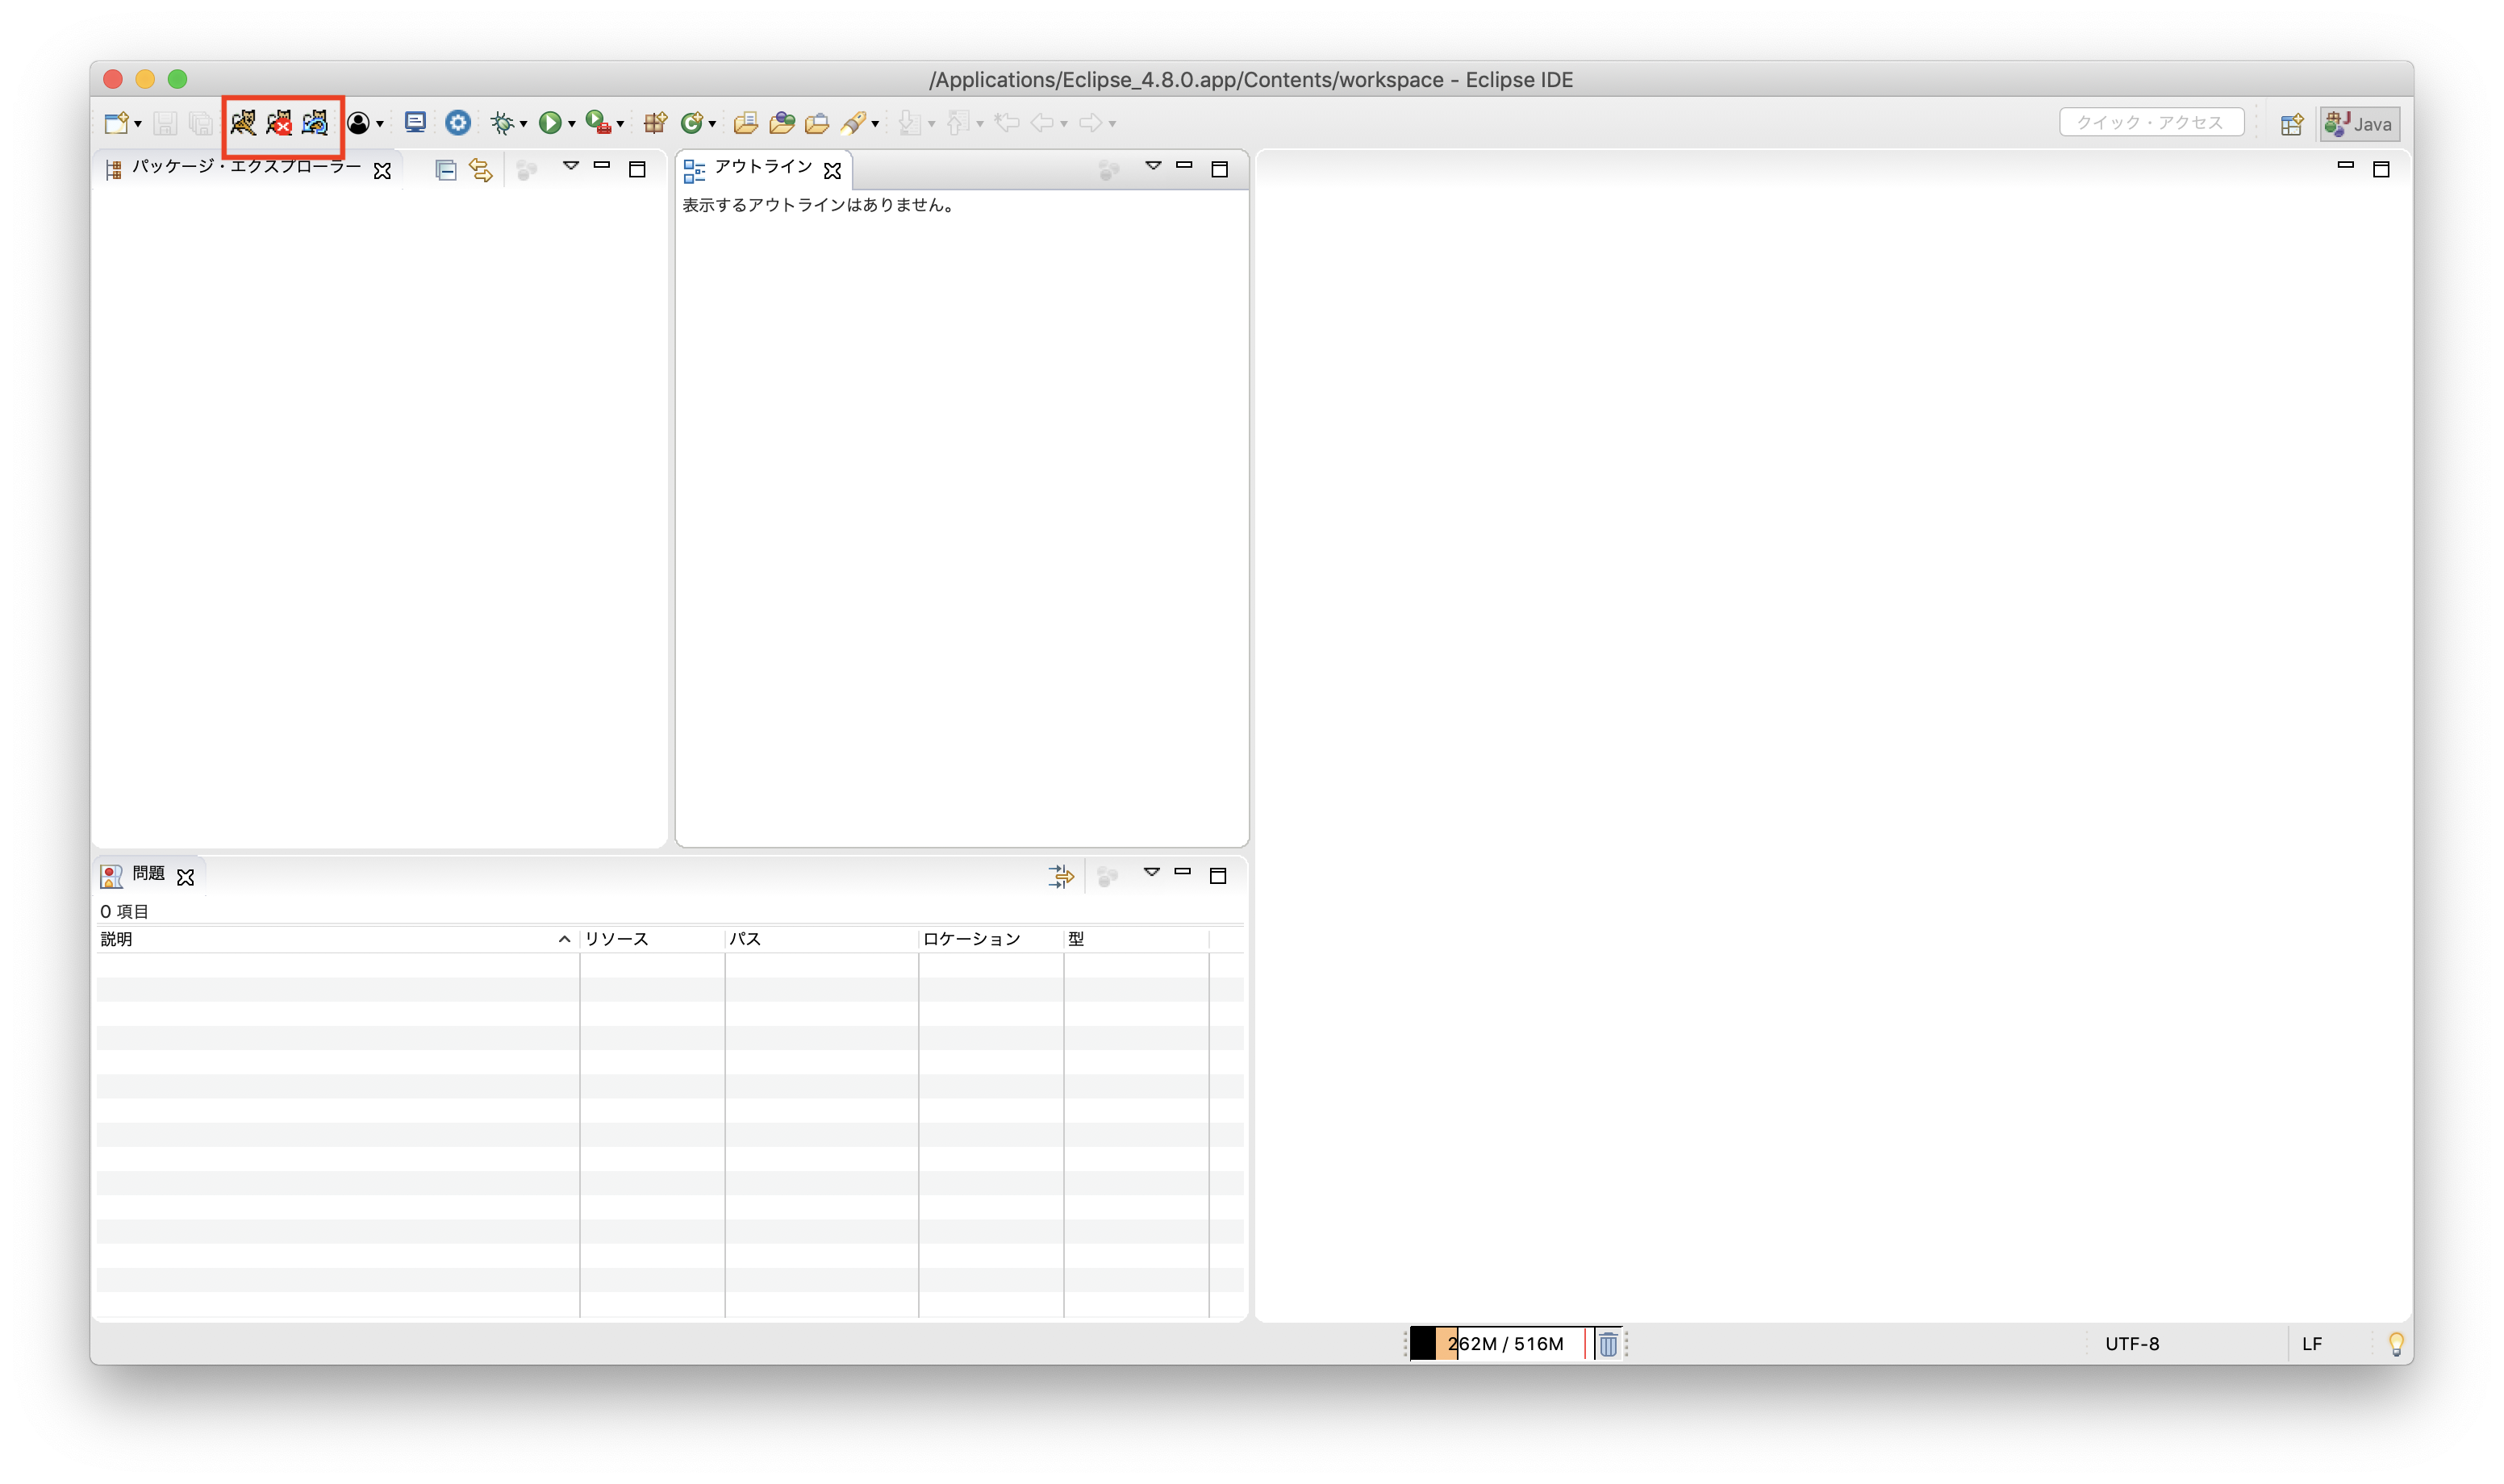Open the External Tools dropdown arrow
The image size is (2504, 1484).
pyautogui.click(x=621, y=124)
